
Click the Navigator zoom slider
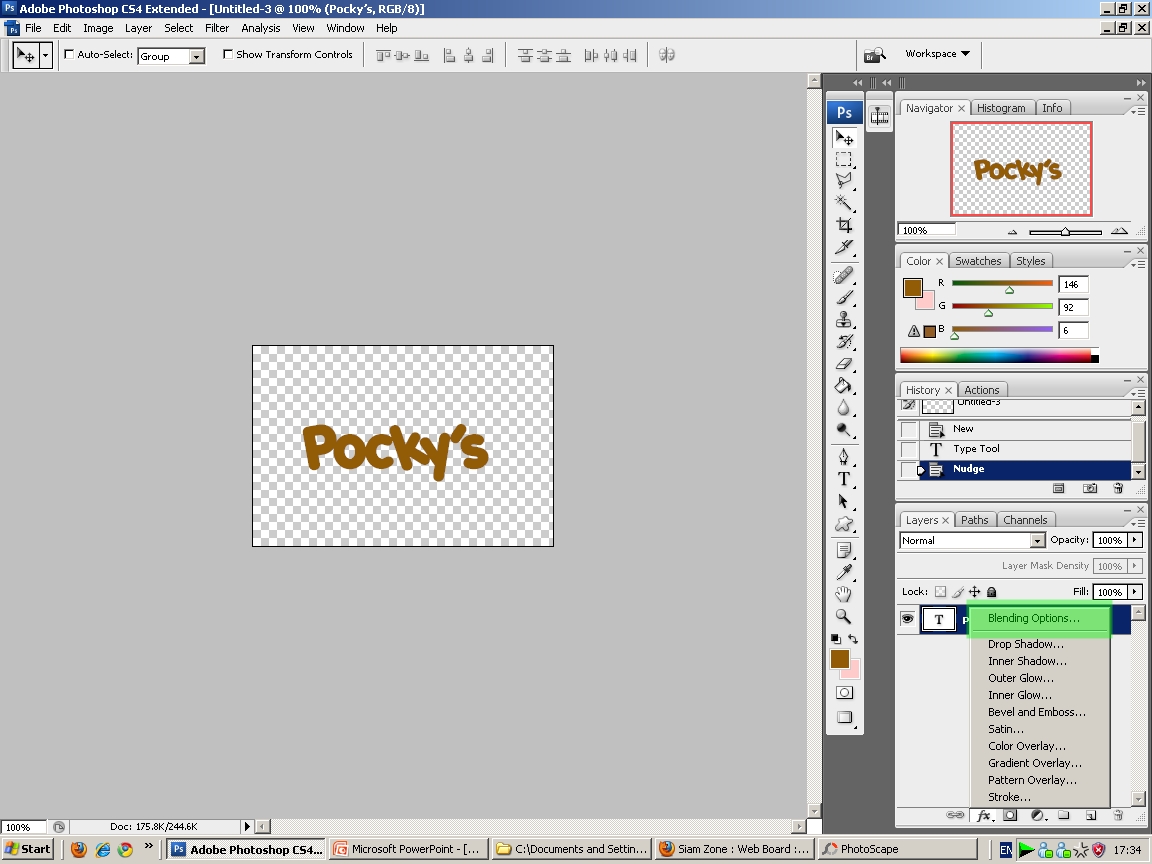(1065, 231)
